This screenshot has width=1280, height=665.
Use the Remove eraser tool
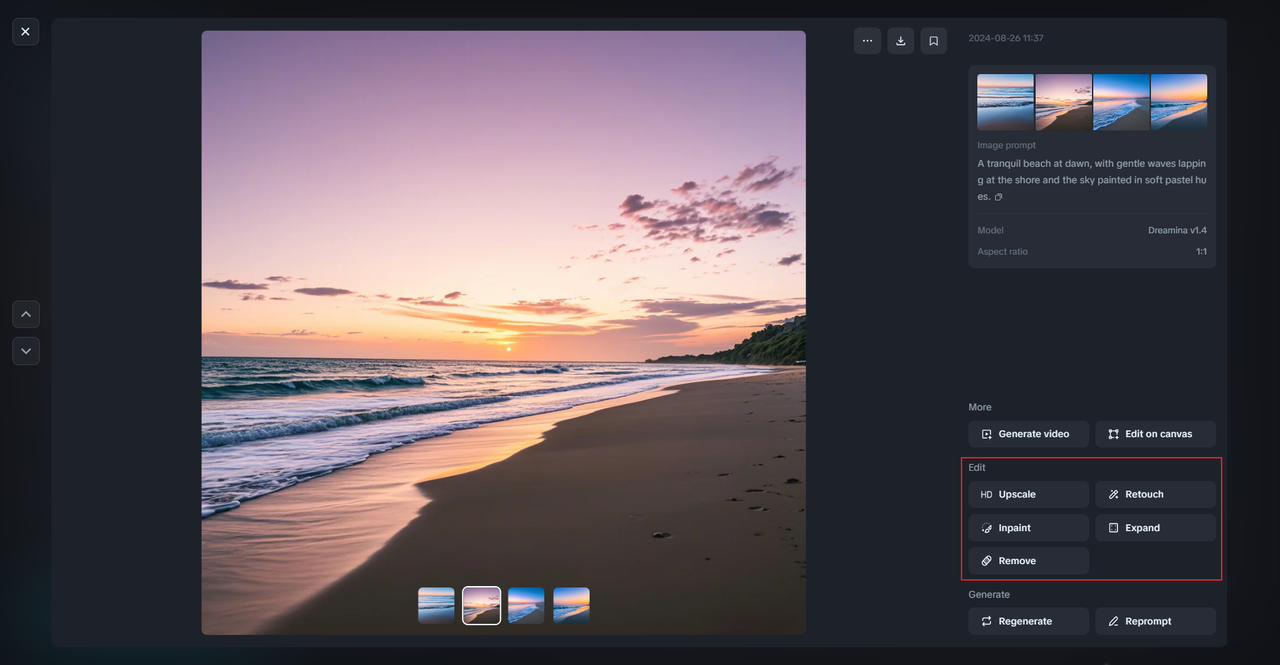(1028, 561)
